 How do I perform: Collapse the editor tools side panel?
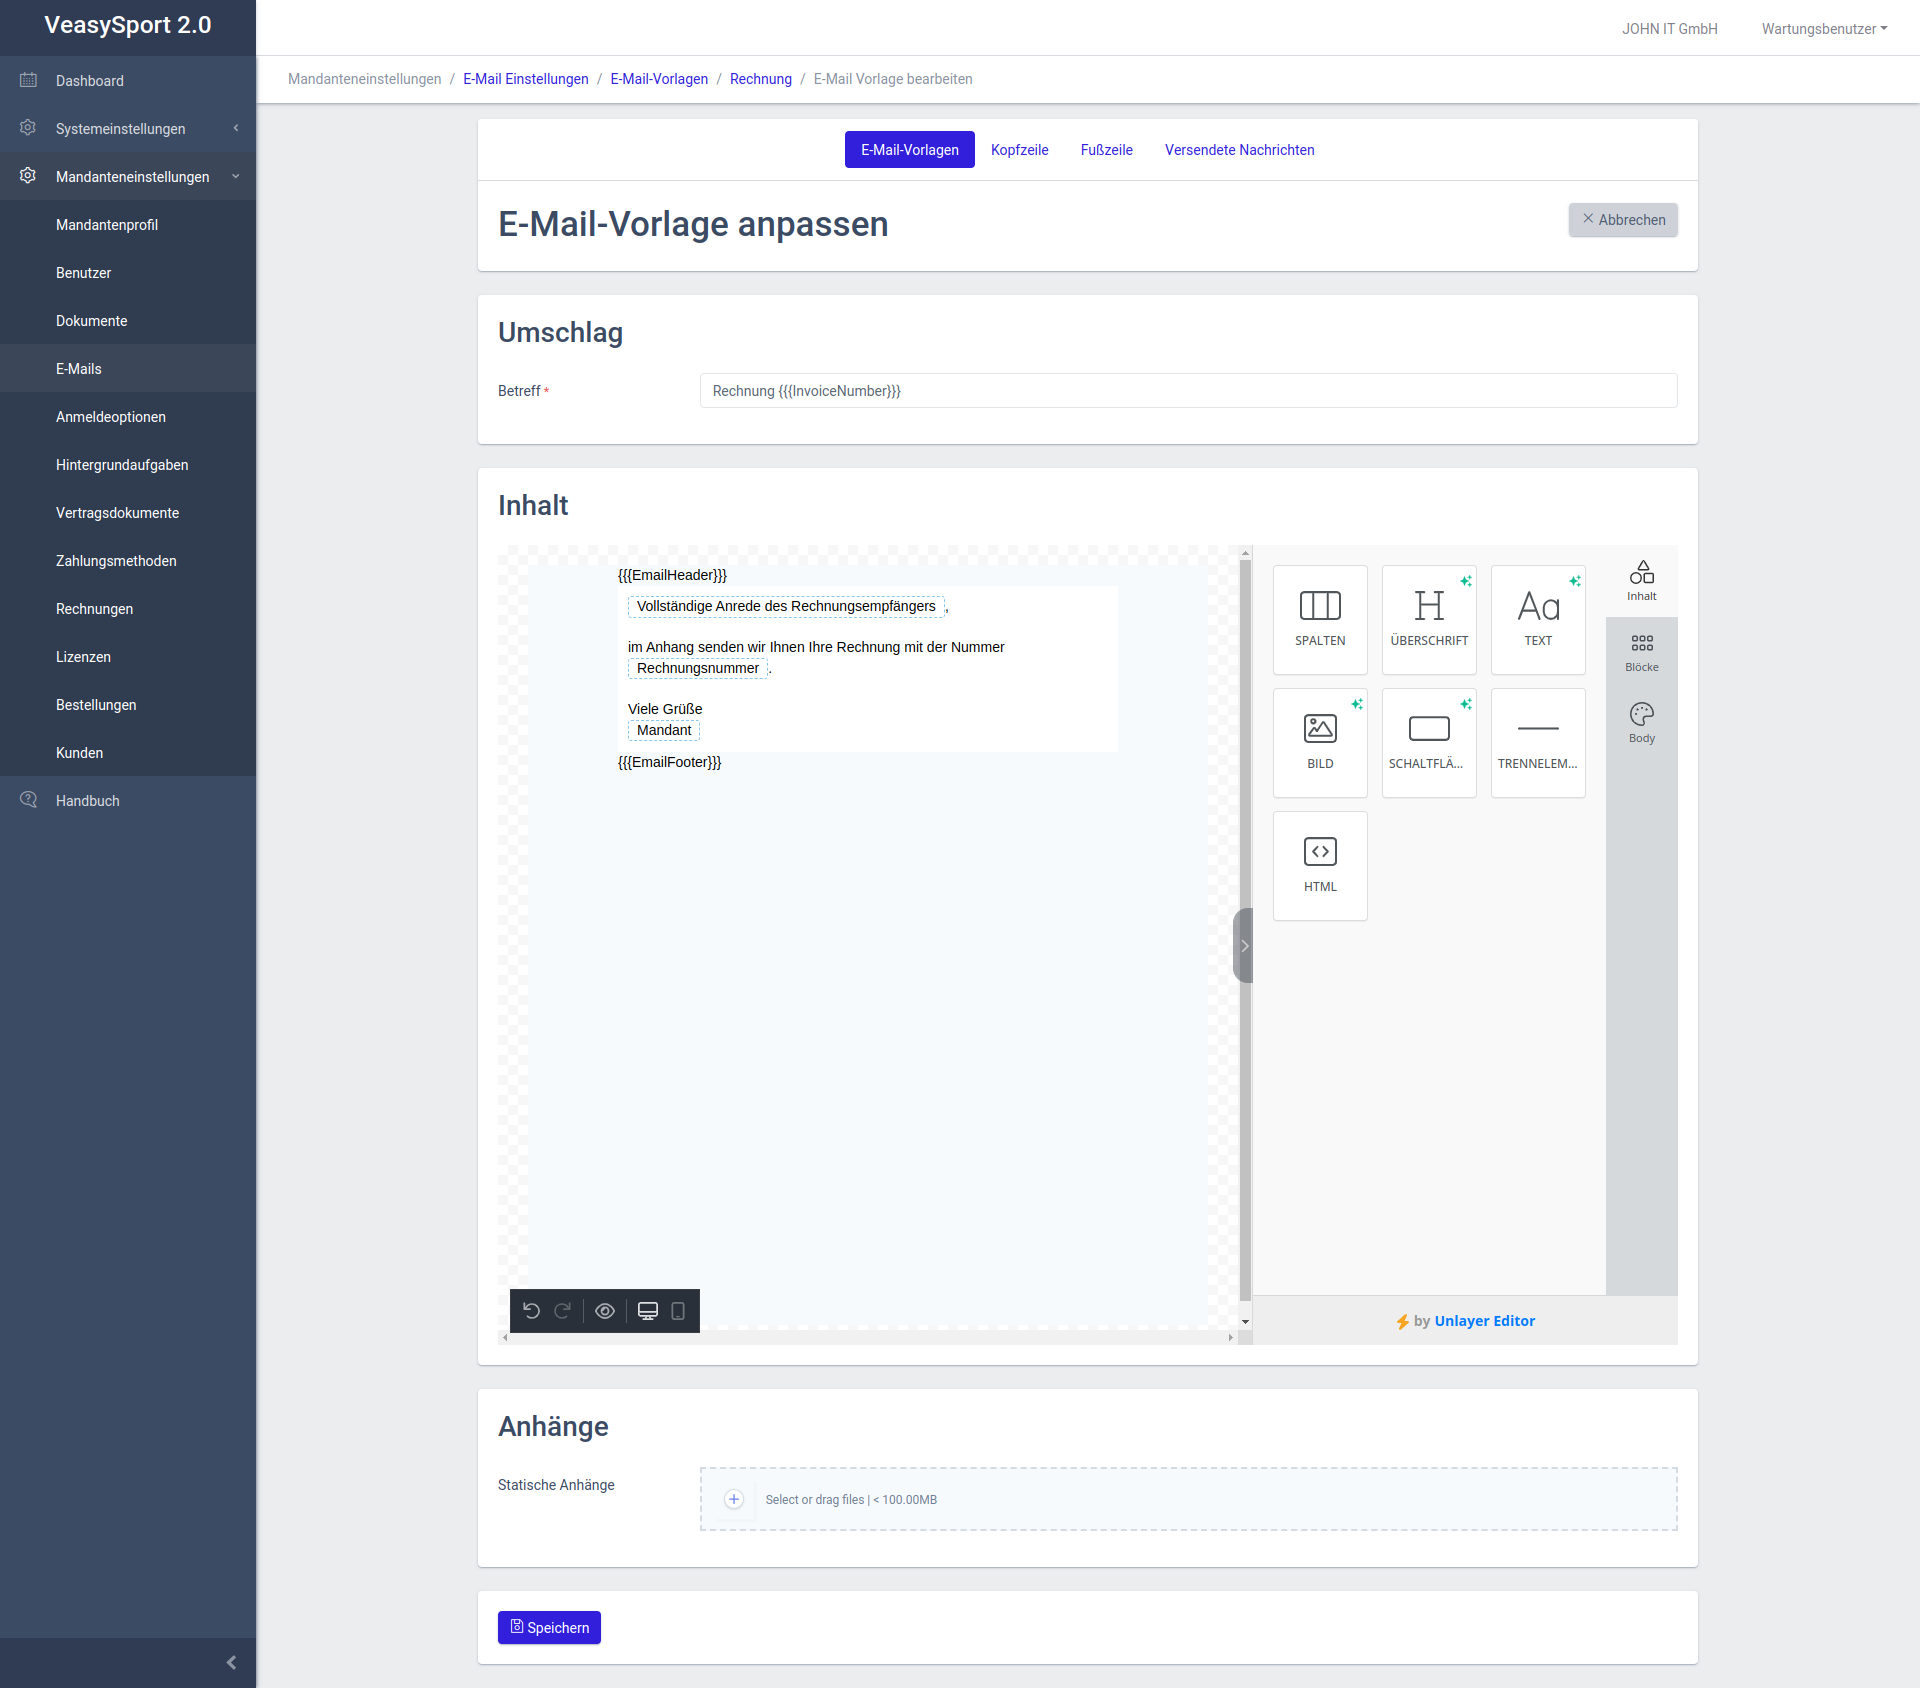(1244, 946)
